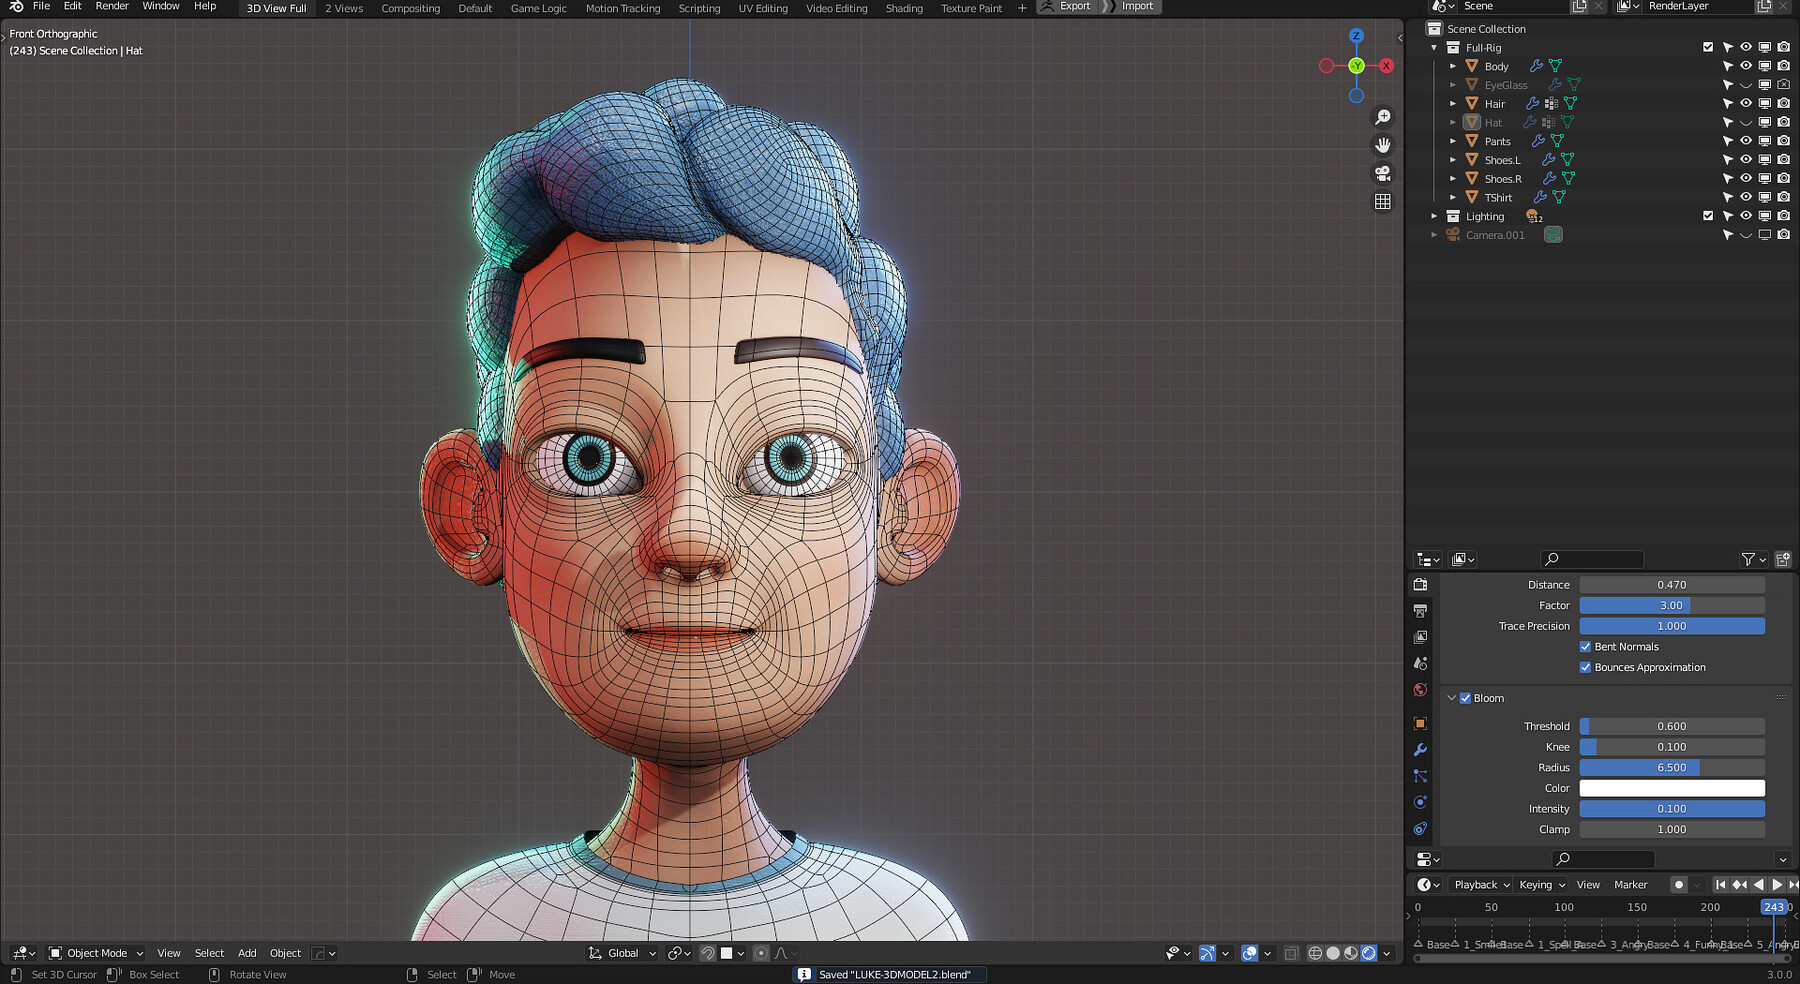Screen dimensions: 1800x984
Task: Toggle camera view icon in viewport
Action: (x=1383, y=173)
